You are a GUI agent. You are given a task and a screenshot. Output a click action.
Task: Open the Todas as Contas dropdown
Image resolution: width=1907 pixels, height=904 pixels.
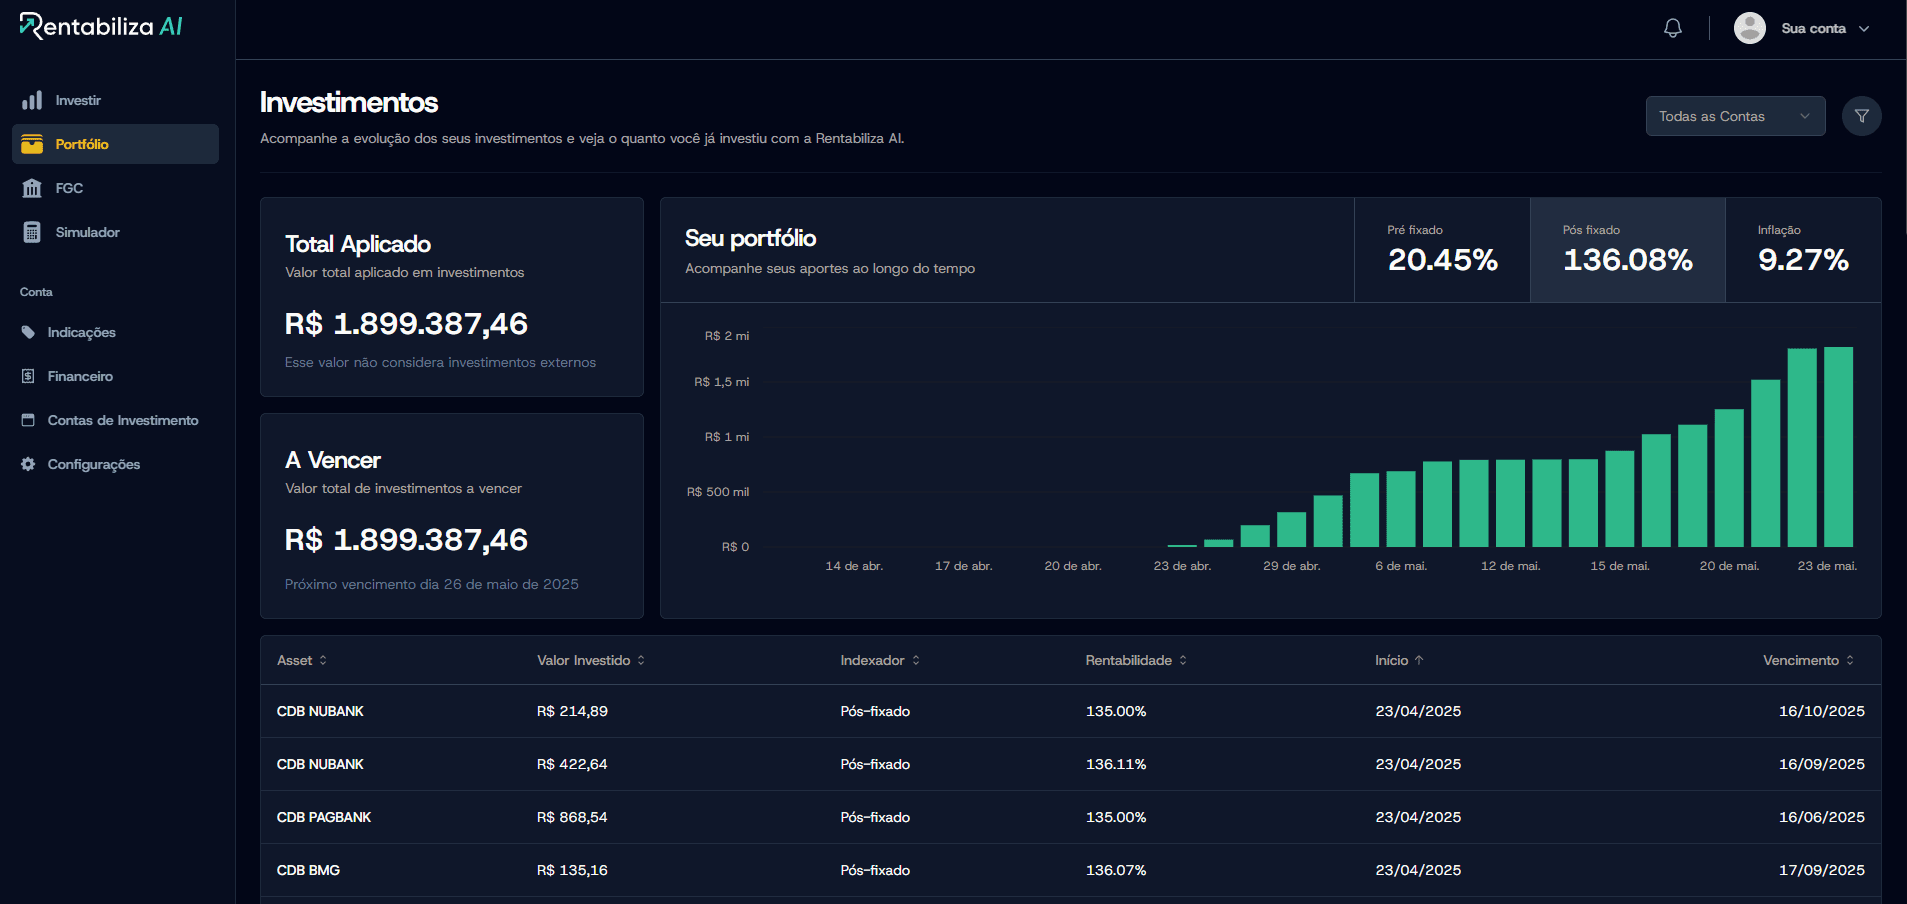pos(1734,116)
